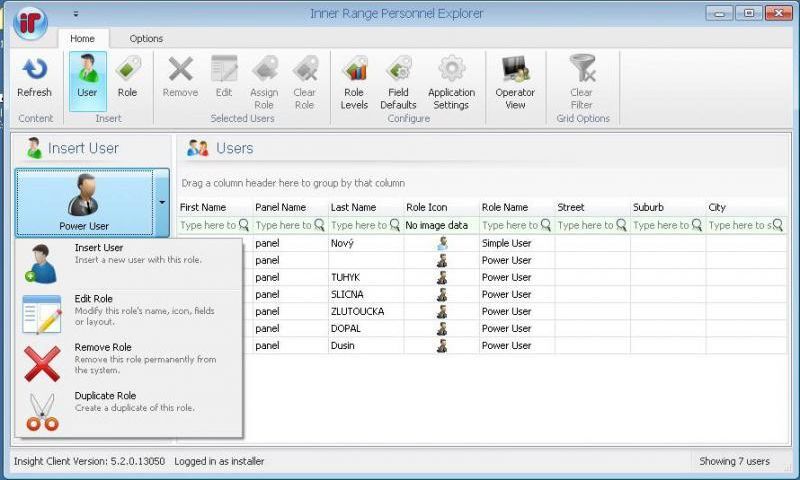Screen dimensions: 800x480
Task: Click the Last Name filter field
Action: click(358, 226)
